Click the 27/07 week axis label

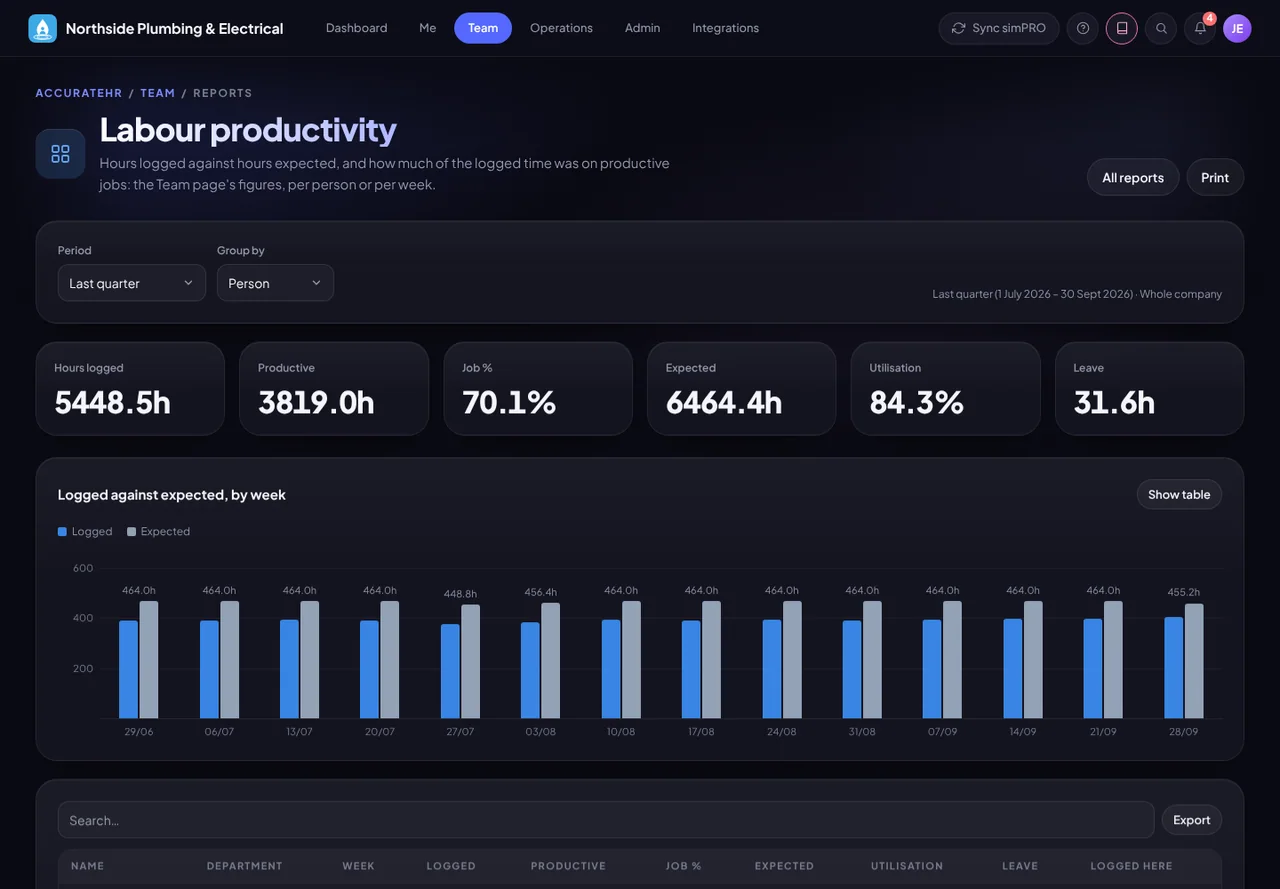[x=460, y=732]
